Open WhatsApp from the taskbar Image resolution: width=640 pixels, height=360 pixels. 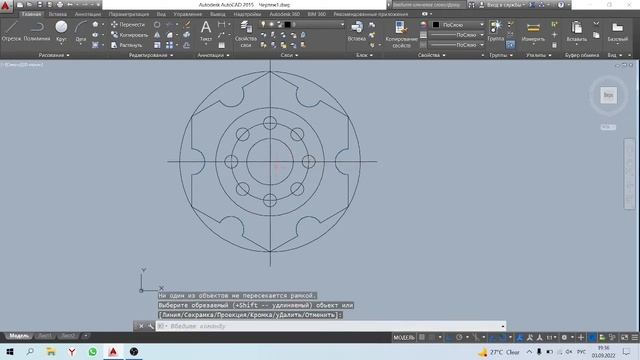[93, 351]
